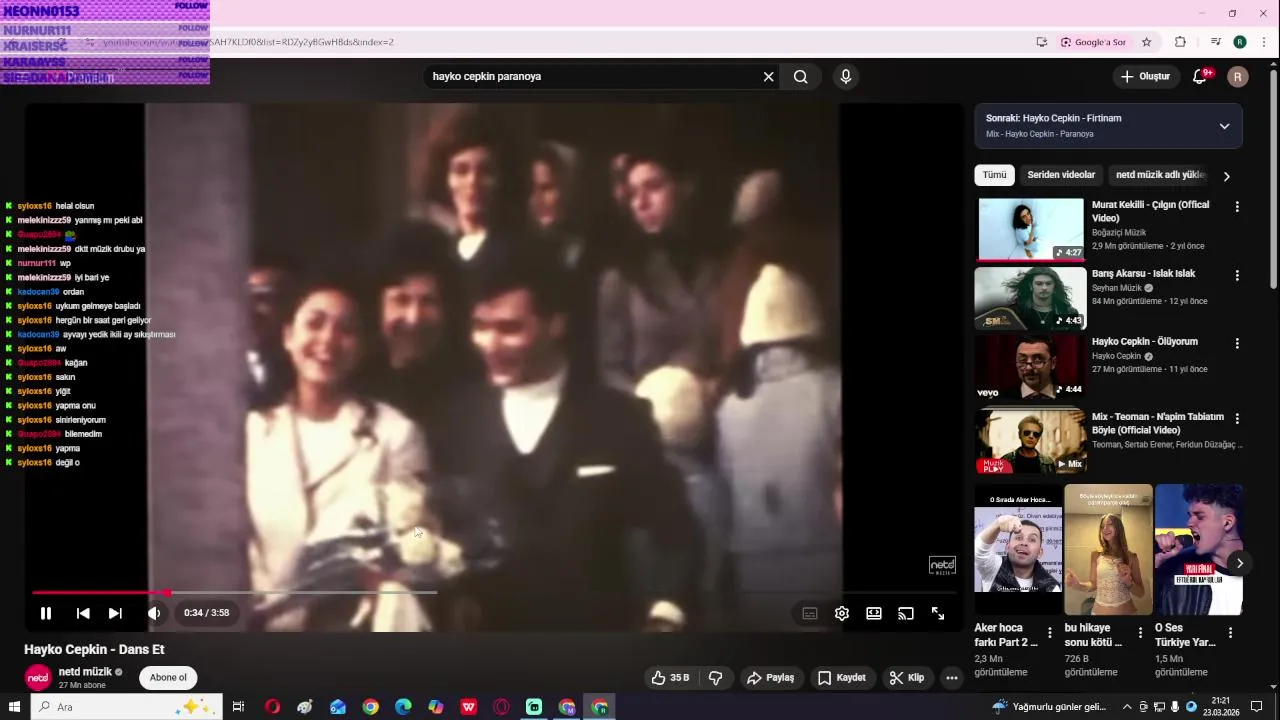Screen dimensions: 1280x720
Task: Open options for Teoman mix
Action: (1237, 418)
